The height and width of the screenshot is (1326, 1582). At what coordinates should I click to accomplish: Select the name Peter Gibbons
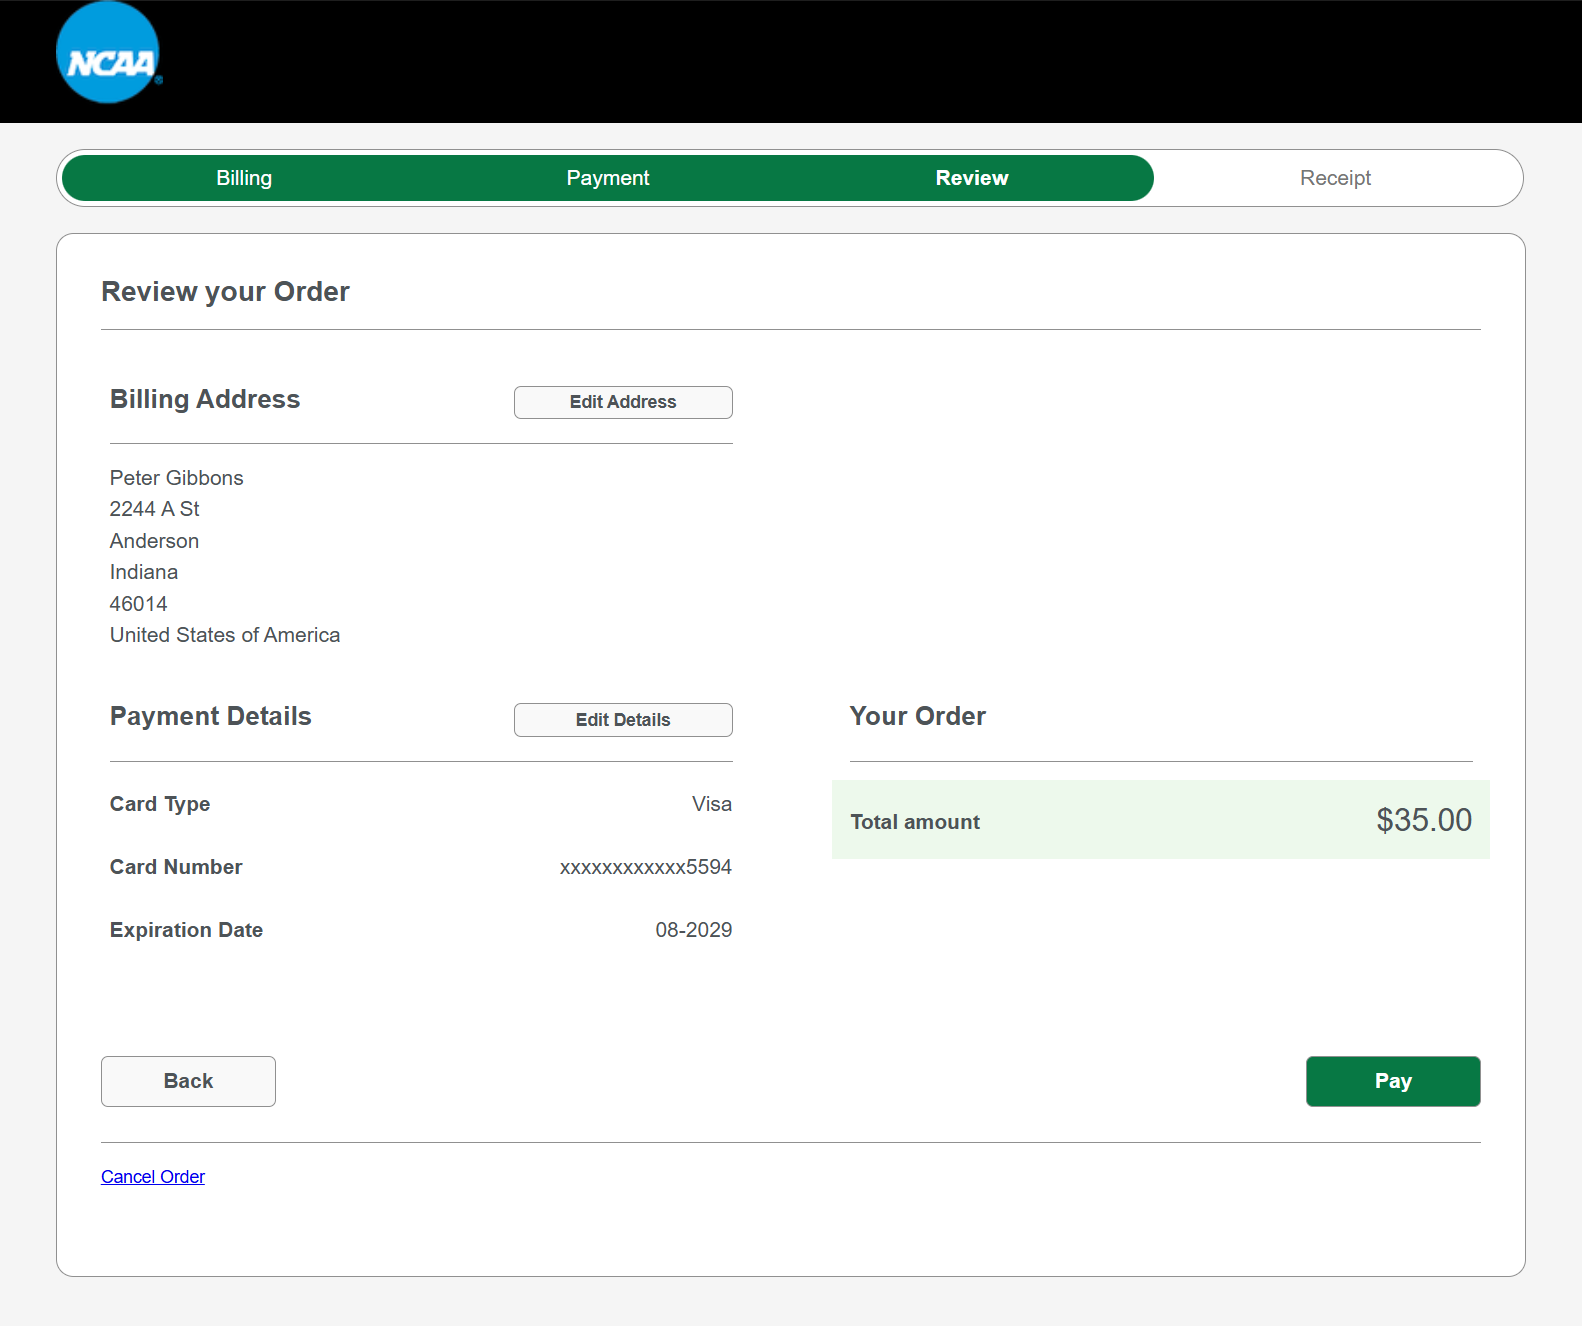click(177, 478)
